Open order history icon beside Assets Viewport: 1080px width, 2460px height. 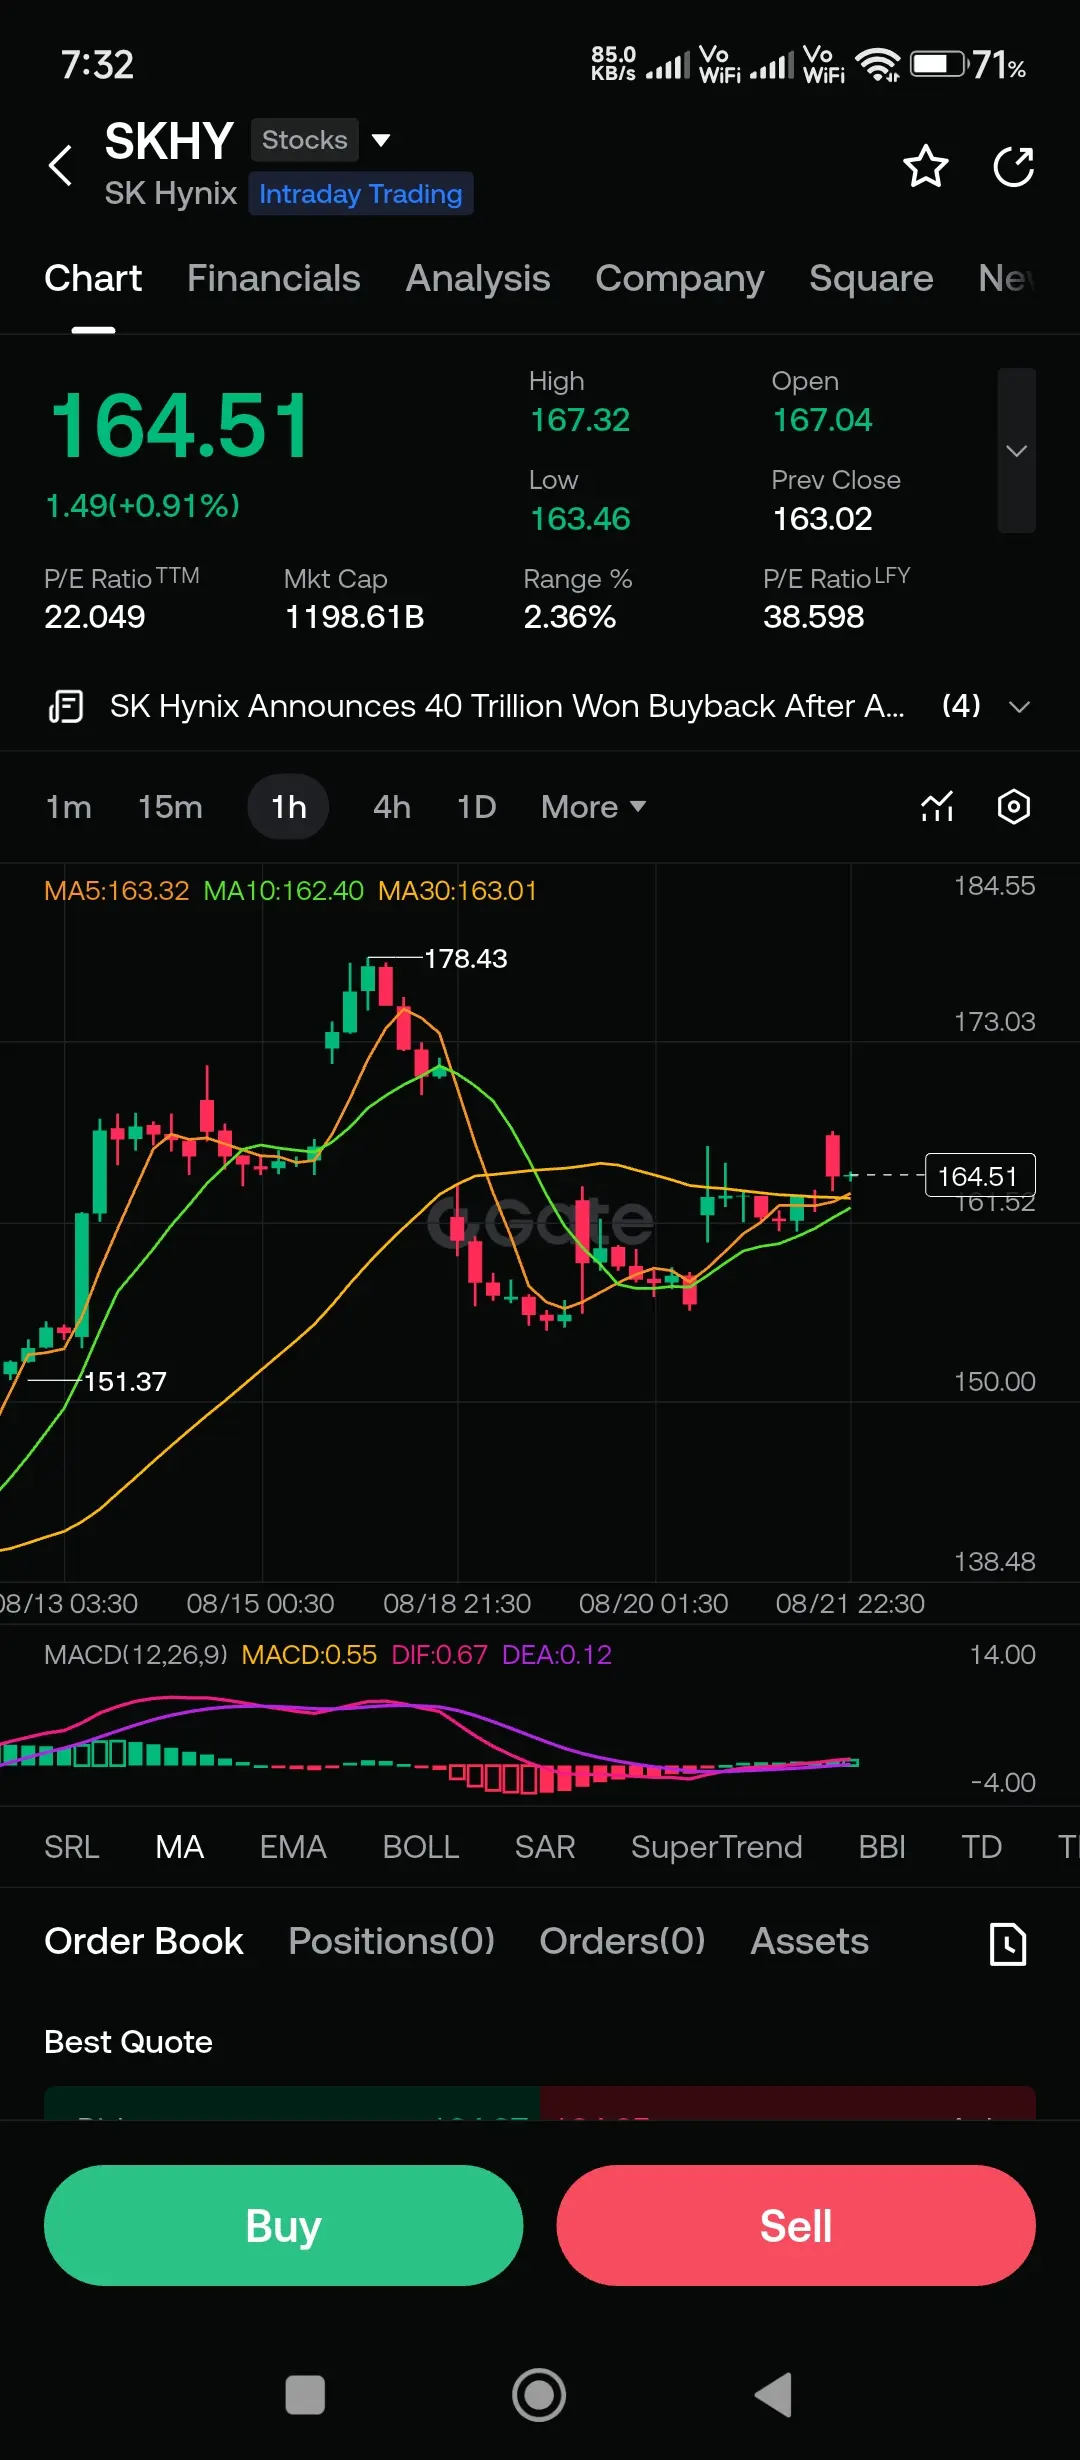coord(1008,1944)
